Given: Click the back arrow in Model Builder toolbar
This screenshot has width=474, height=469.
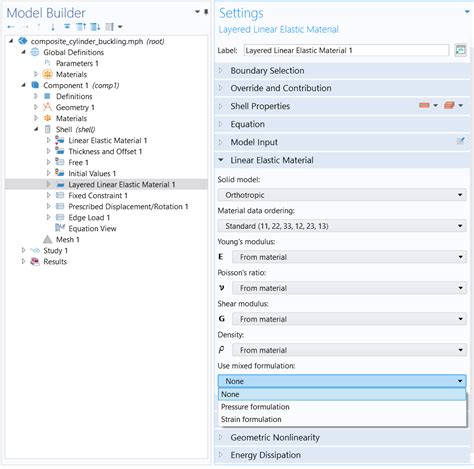Looking at the screenshot, I should click(x=11, y=27).
